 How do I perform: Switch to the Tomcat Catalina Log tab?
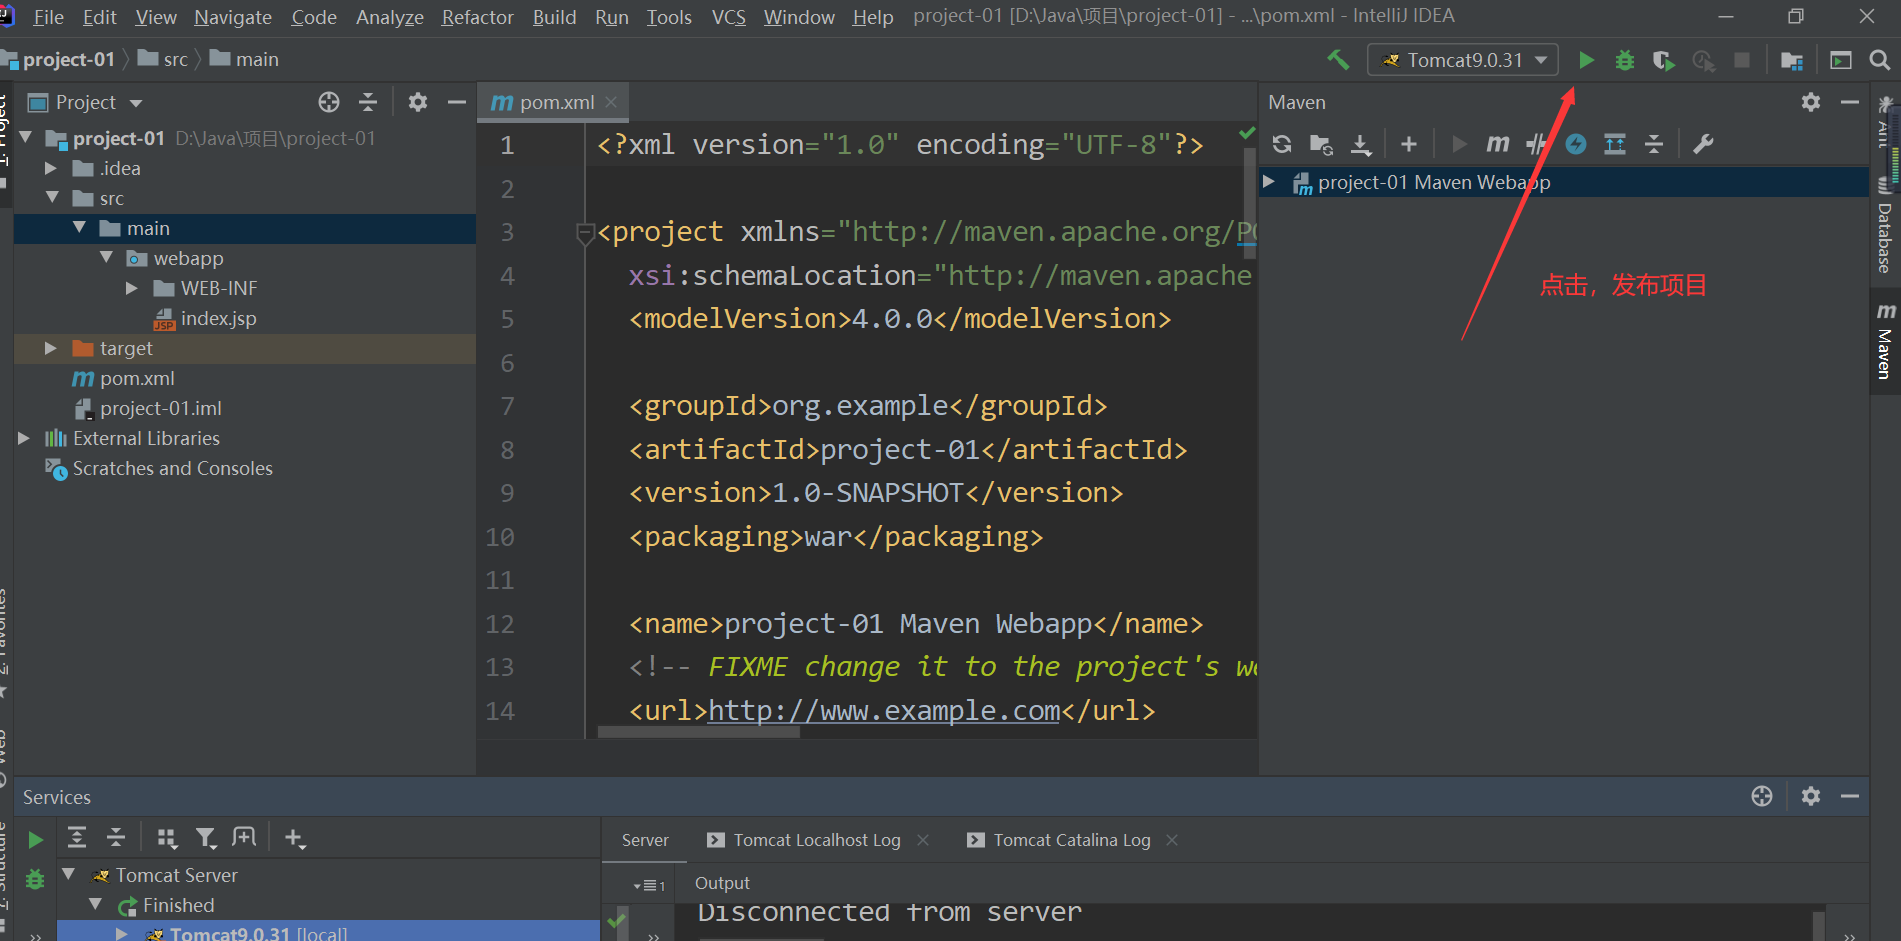tap(1072, 840)
